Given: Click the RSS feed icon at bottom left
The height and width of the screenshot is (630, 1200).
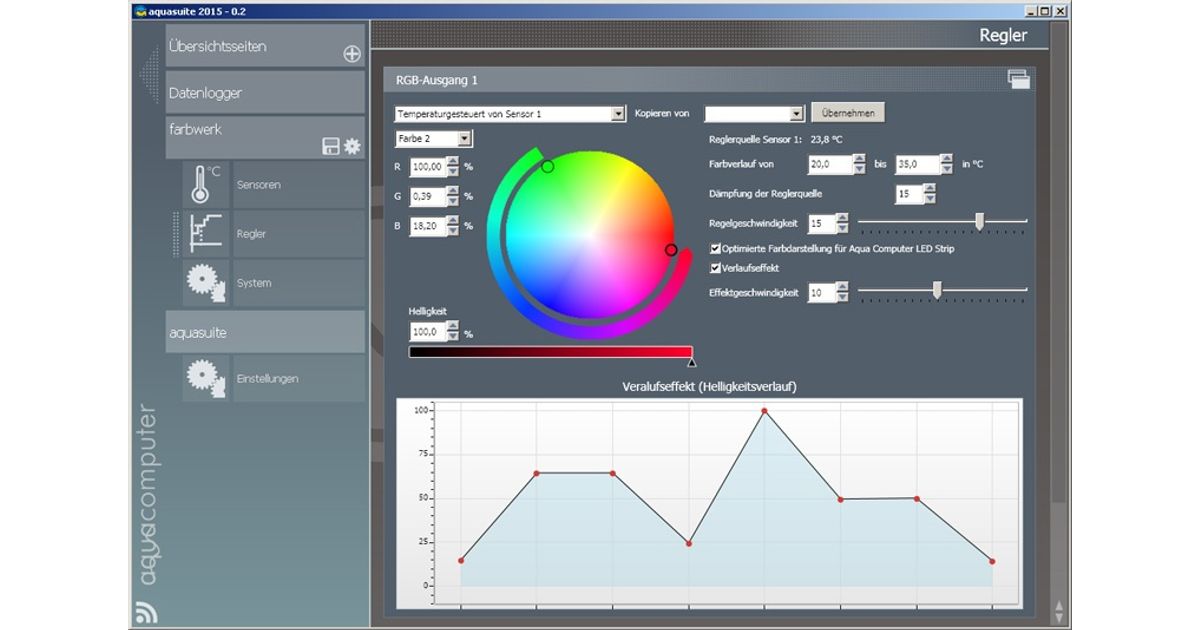Looking at the screenshot, I should point(146,612).
